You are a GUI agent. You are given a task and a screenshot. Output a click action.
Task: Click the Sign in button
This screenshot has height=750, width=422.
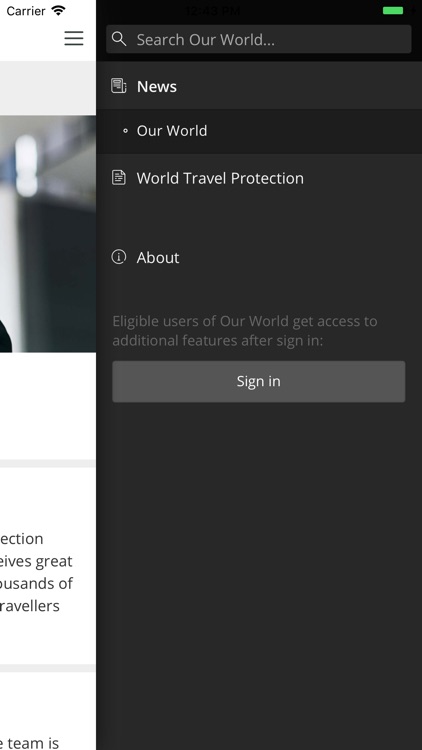(x=259, y=381)
